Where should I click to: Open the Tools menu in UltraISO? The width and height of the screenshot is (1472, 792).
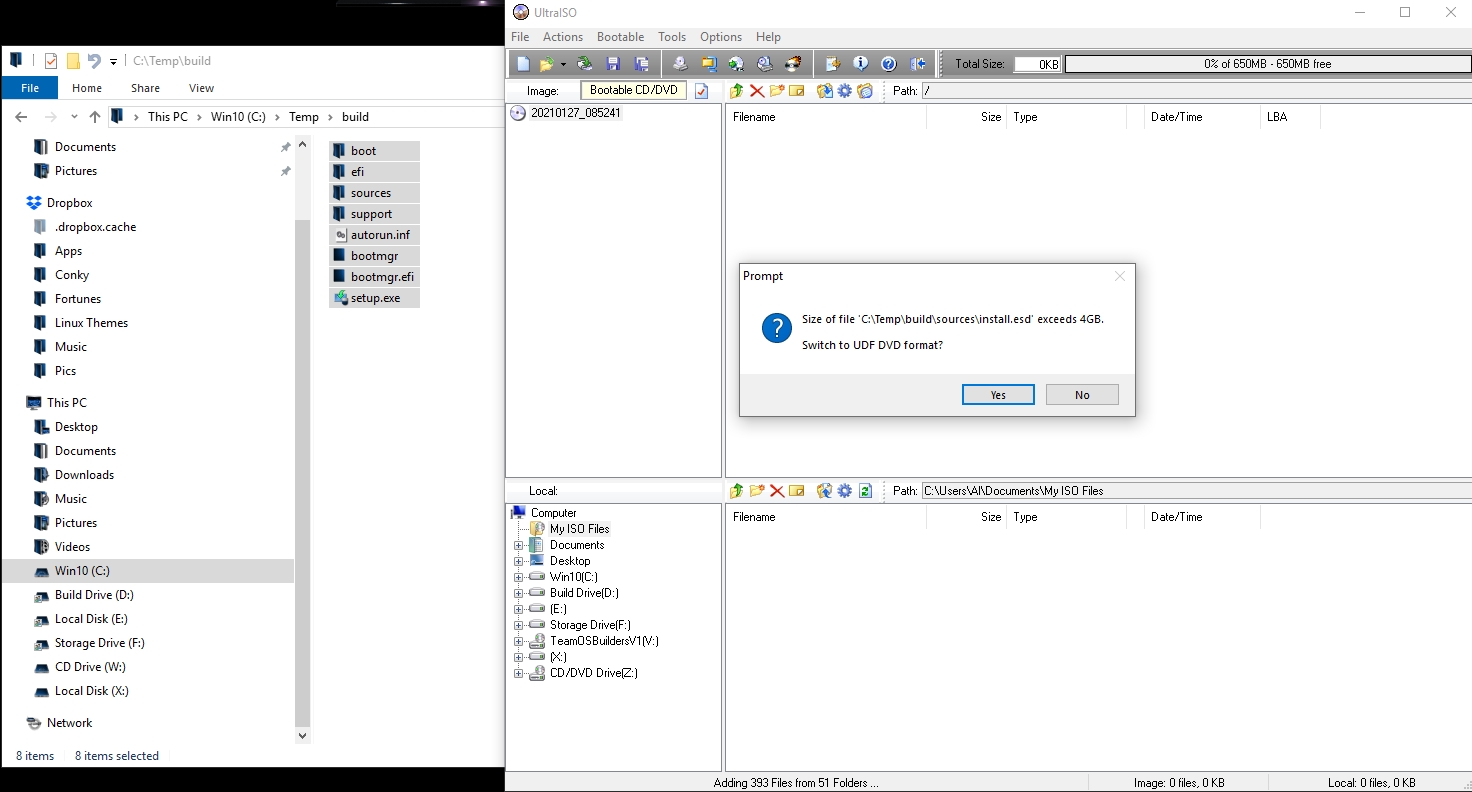tap(672, 37)
